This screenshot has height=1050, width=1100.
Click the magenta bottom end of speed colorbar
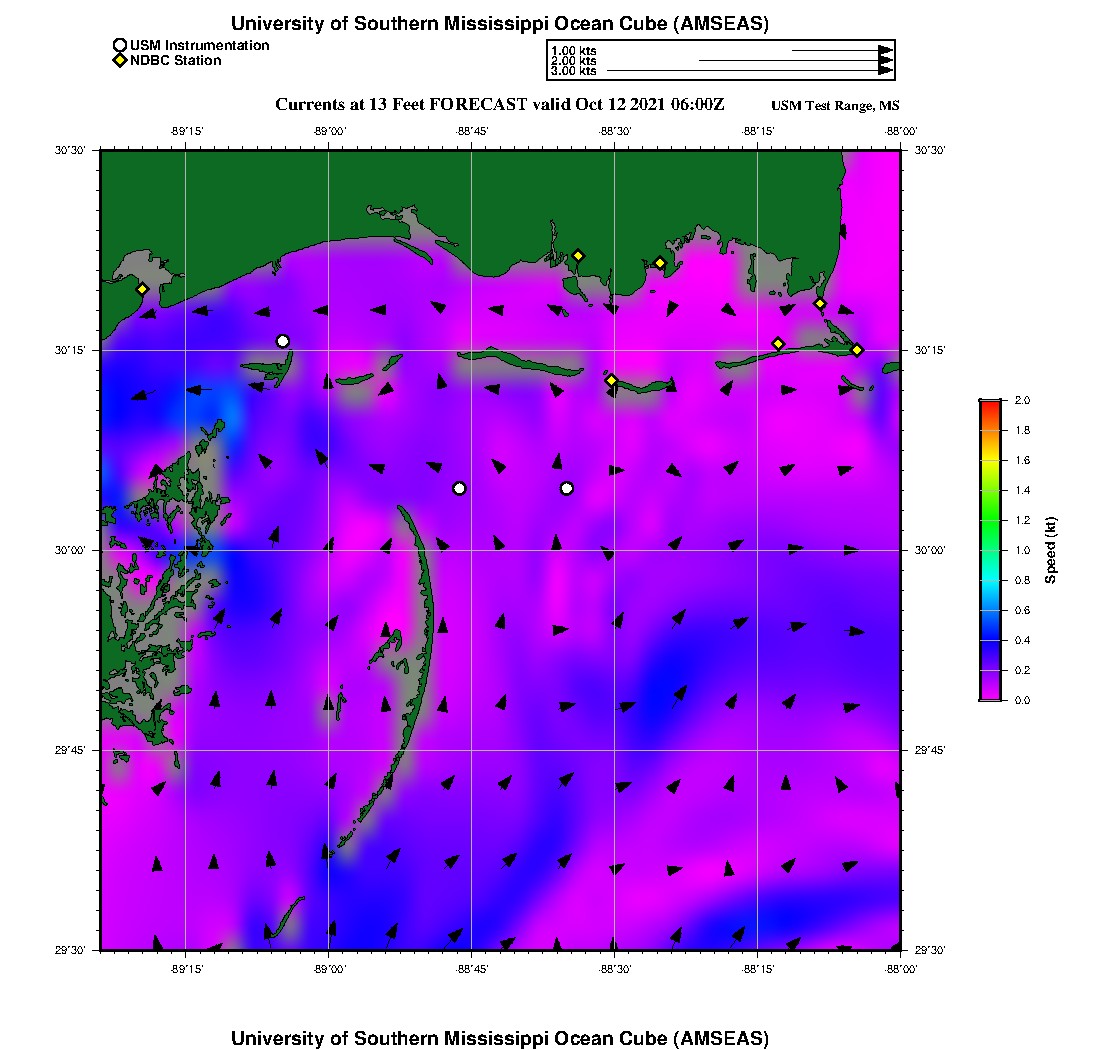pyautogui.click(x=990, y=697)
